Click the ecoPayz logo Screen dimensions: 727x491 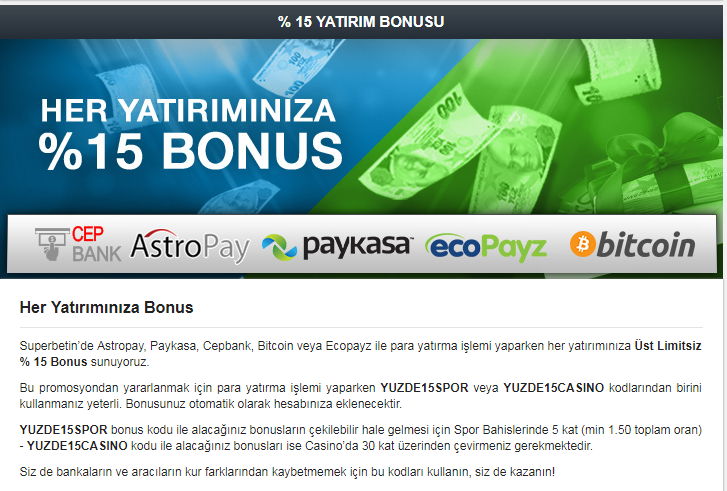(x=486, y=247)
